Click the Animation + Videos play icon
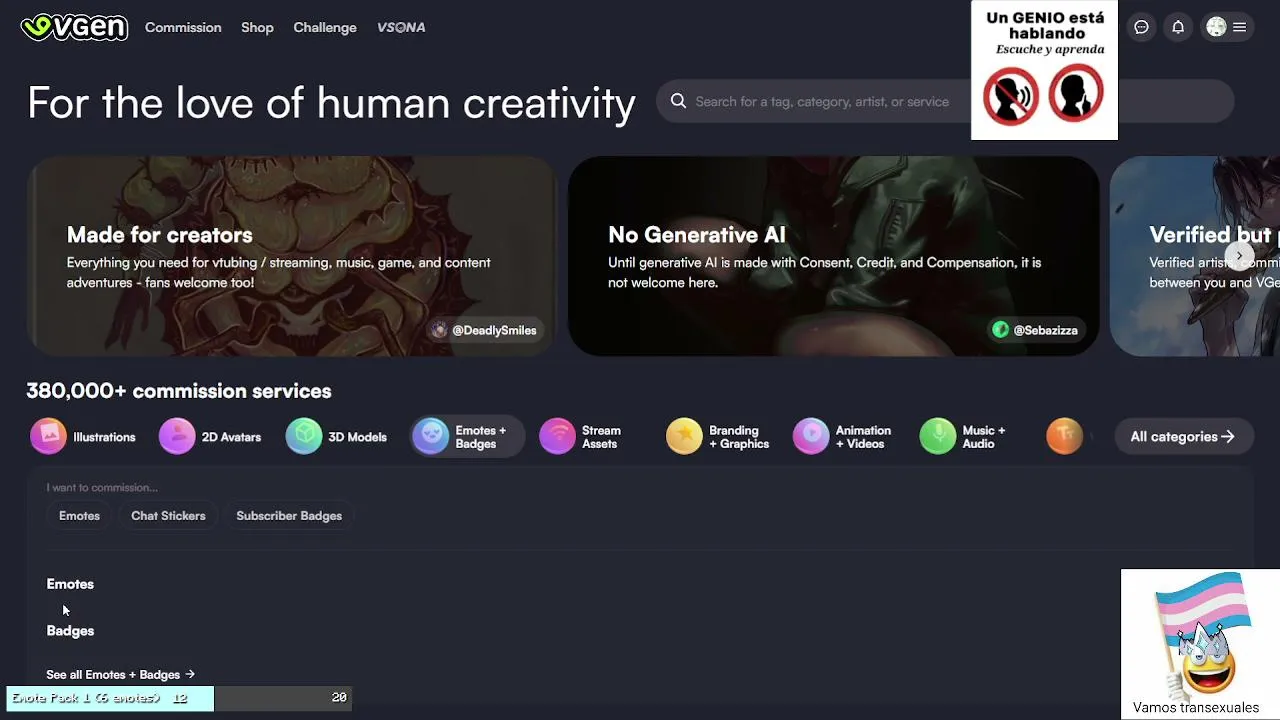The height and width of the screenshot is (720, 1280). 812,437
